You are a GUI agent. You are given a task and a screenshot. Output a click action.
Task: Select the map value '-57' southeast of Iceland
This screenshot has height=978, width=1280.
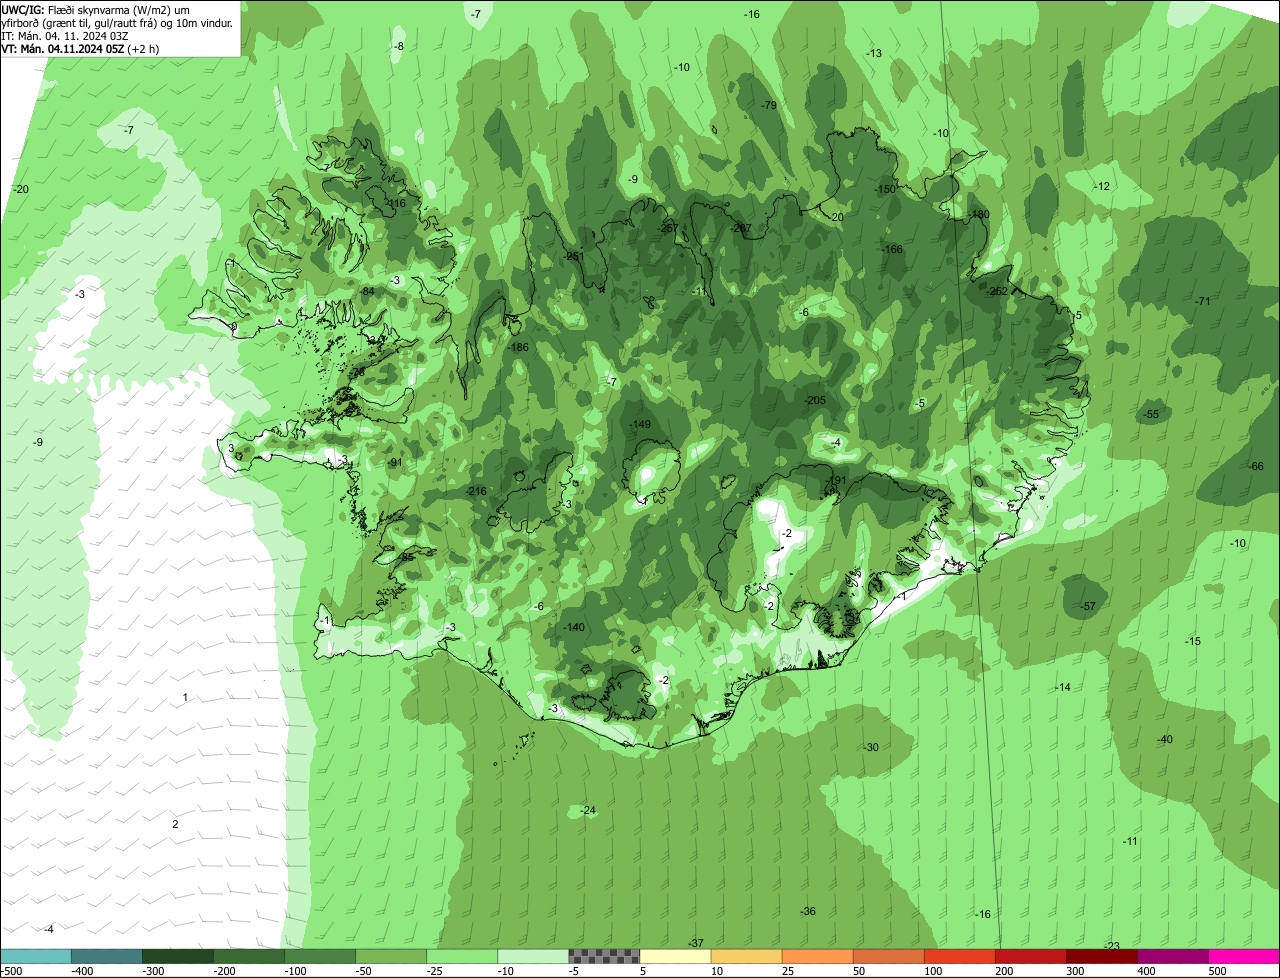tap(1088, 607)
